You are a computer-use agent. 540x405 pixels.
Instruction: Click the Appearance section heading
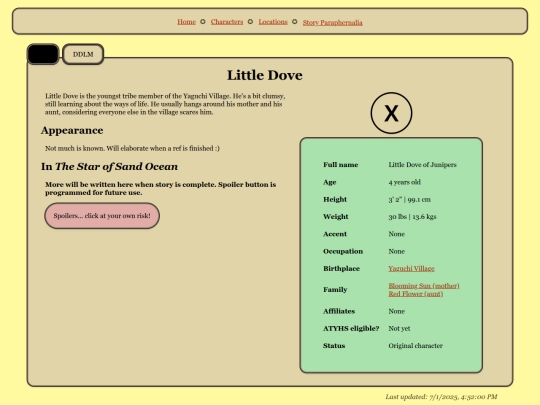click(x=72, y=130)
